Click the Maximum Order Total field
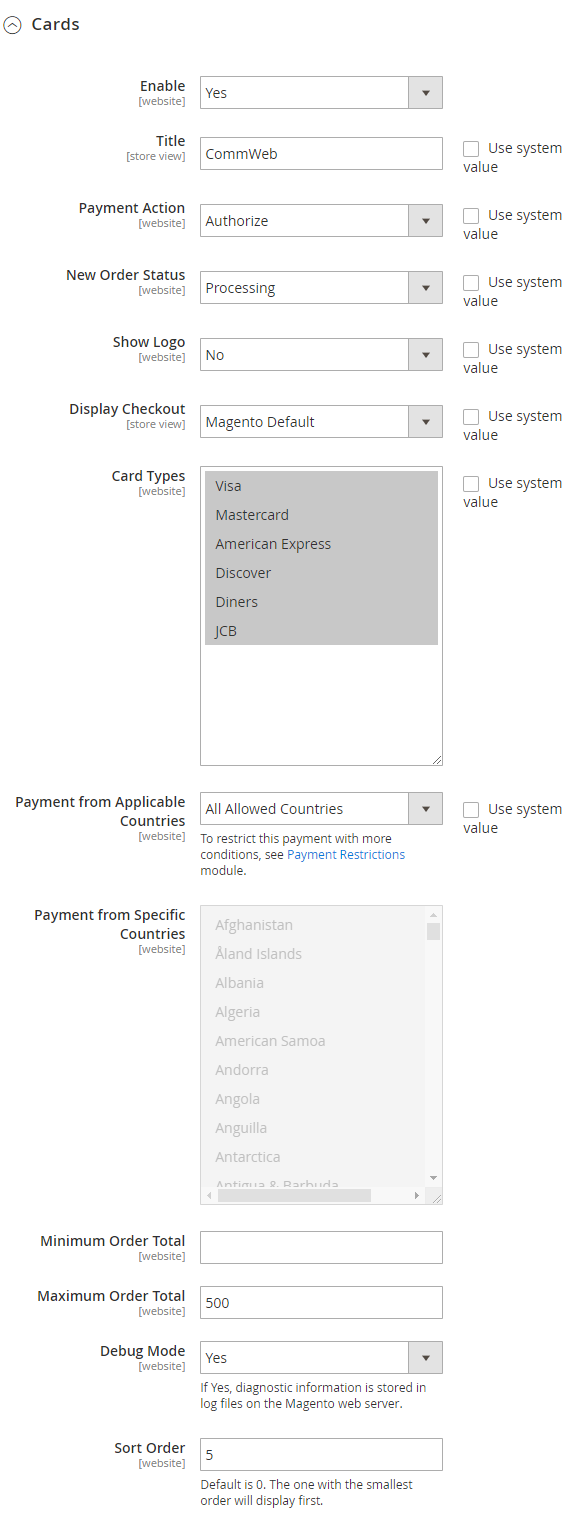Screen dimensions: 571x1515 321,1303
